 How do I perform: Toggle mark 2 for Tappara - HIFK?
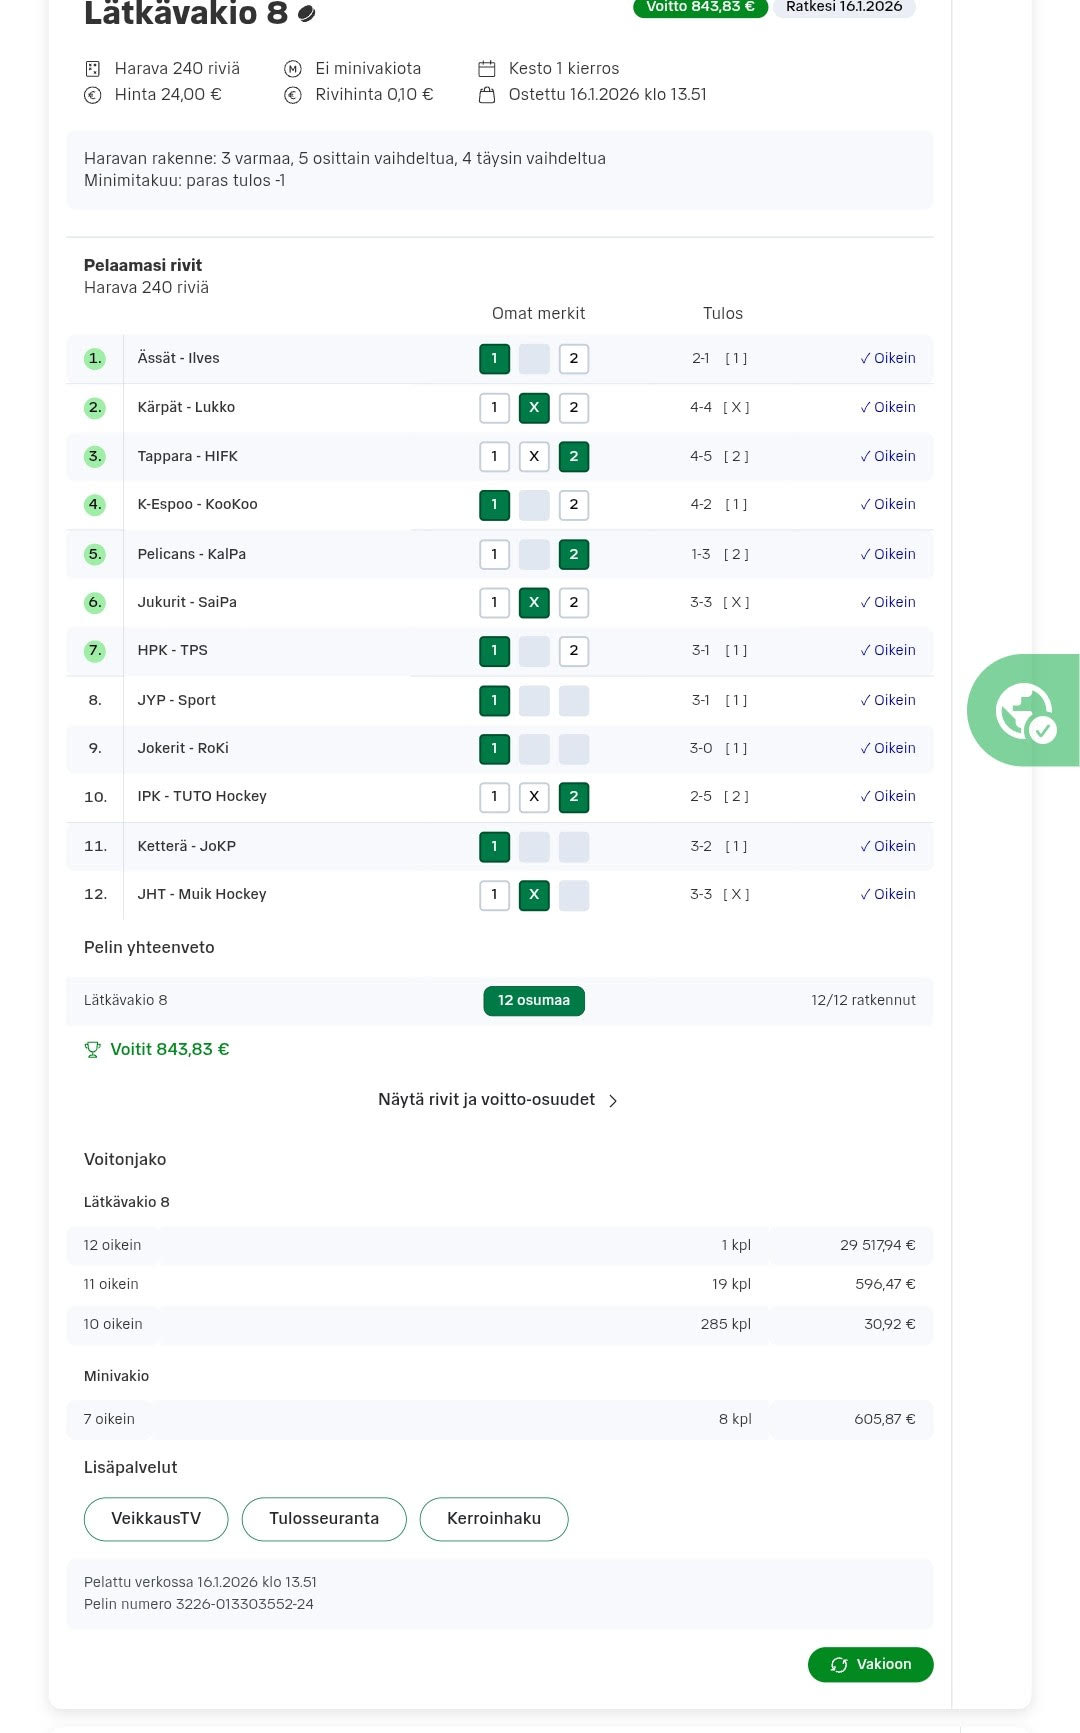click(x=574, y=457)
